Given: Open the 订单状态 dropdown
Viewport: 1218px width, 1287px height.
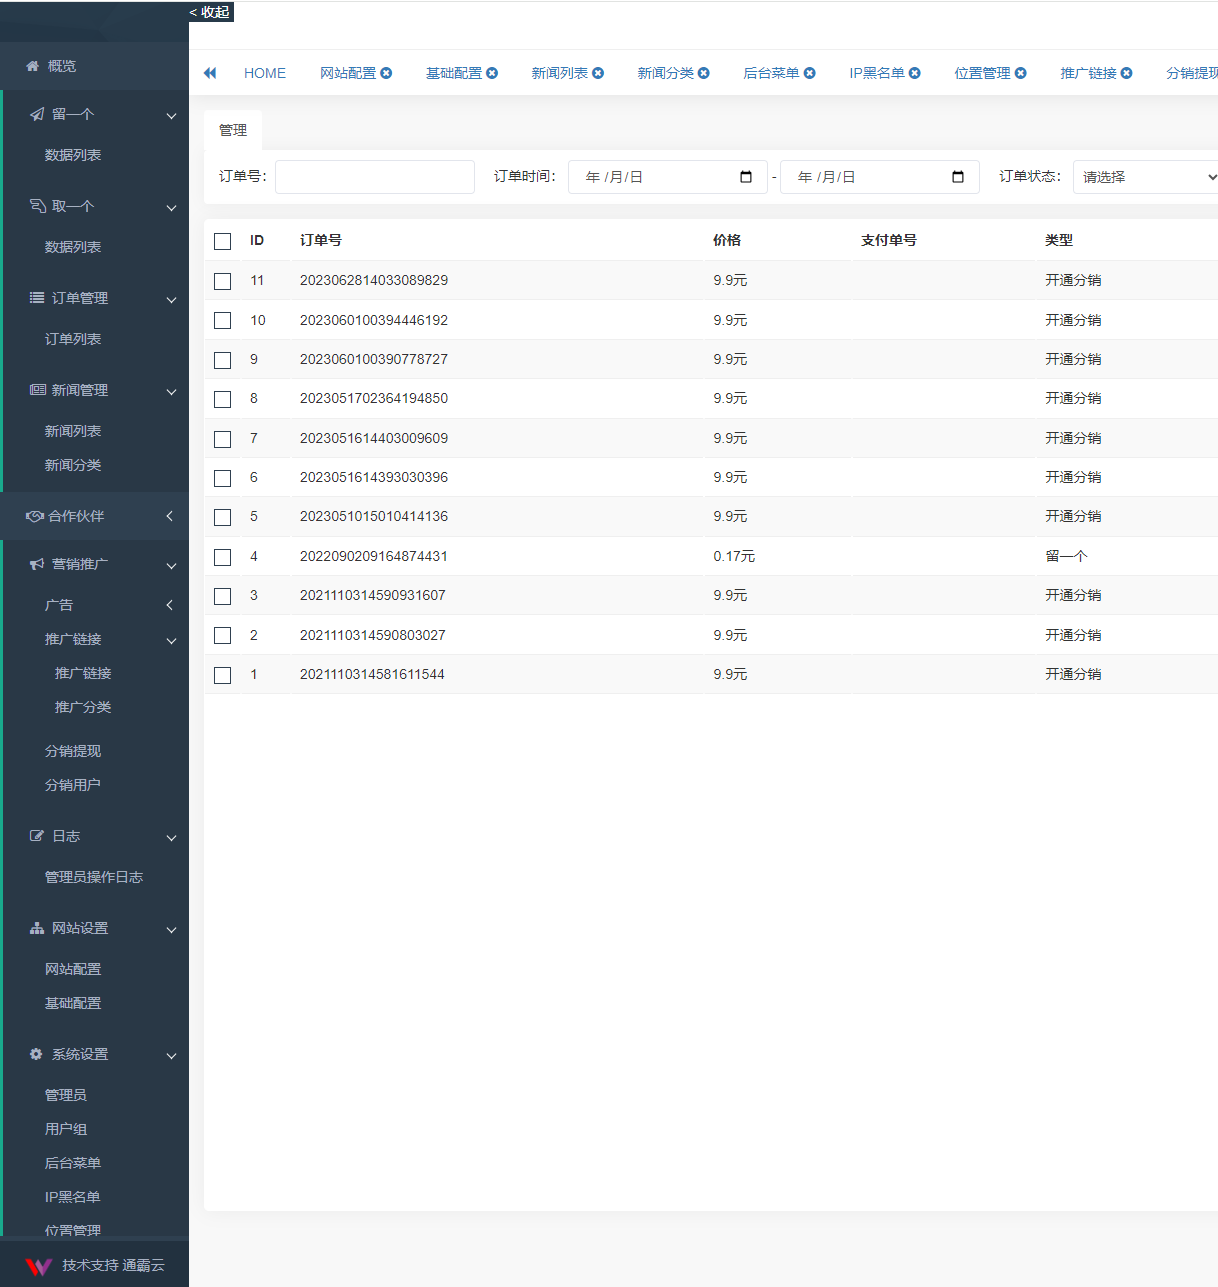Looking at the screenshot, I should 1146,177.
